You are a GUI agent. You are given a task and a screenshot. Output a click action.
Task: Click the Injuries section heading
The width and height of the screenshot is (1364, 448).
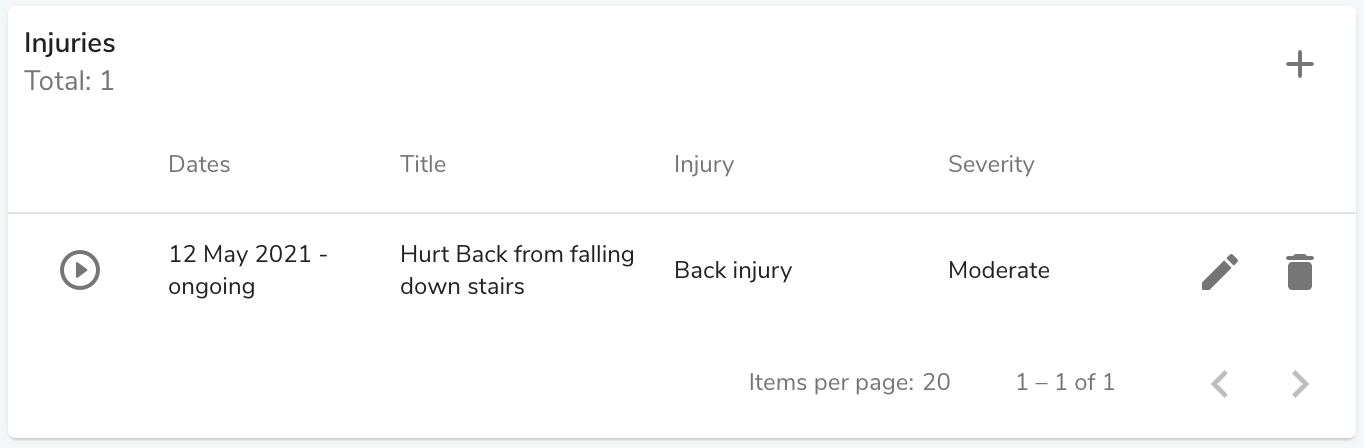coord(70,44)
